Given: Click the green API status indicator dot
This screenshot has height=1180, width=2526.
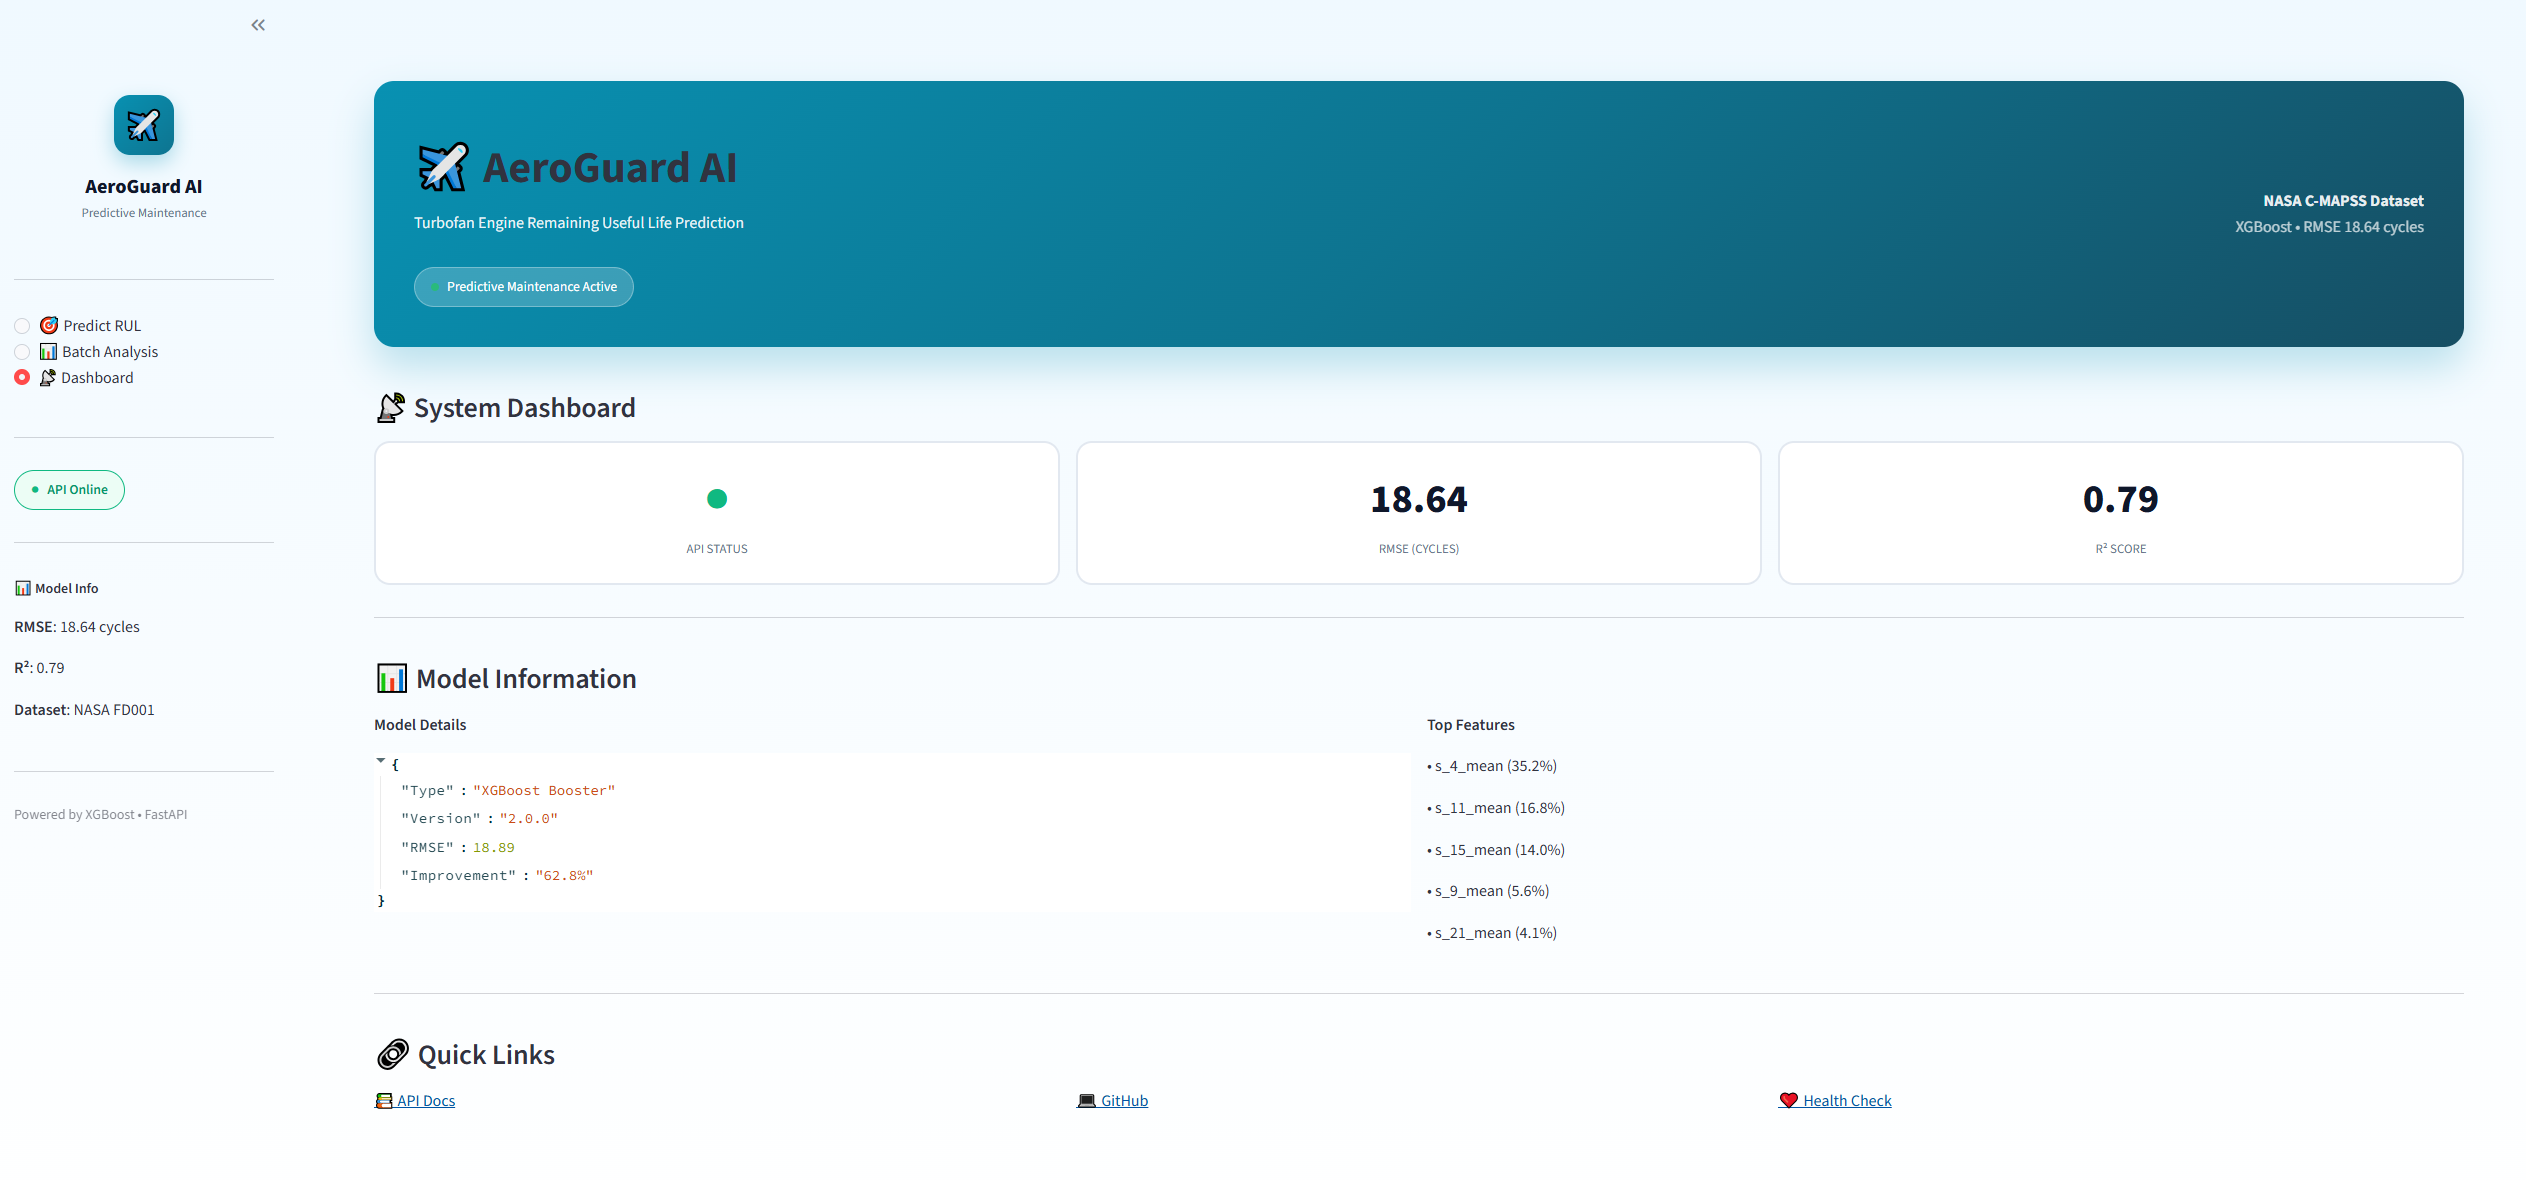Looking at the screenshot, I should pos(716,498).
